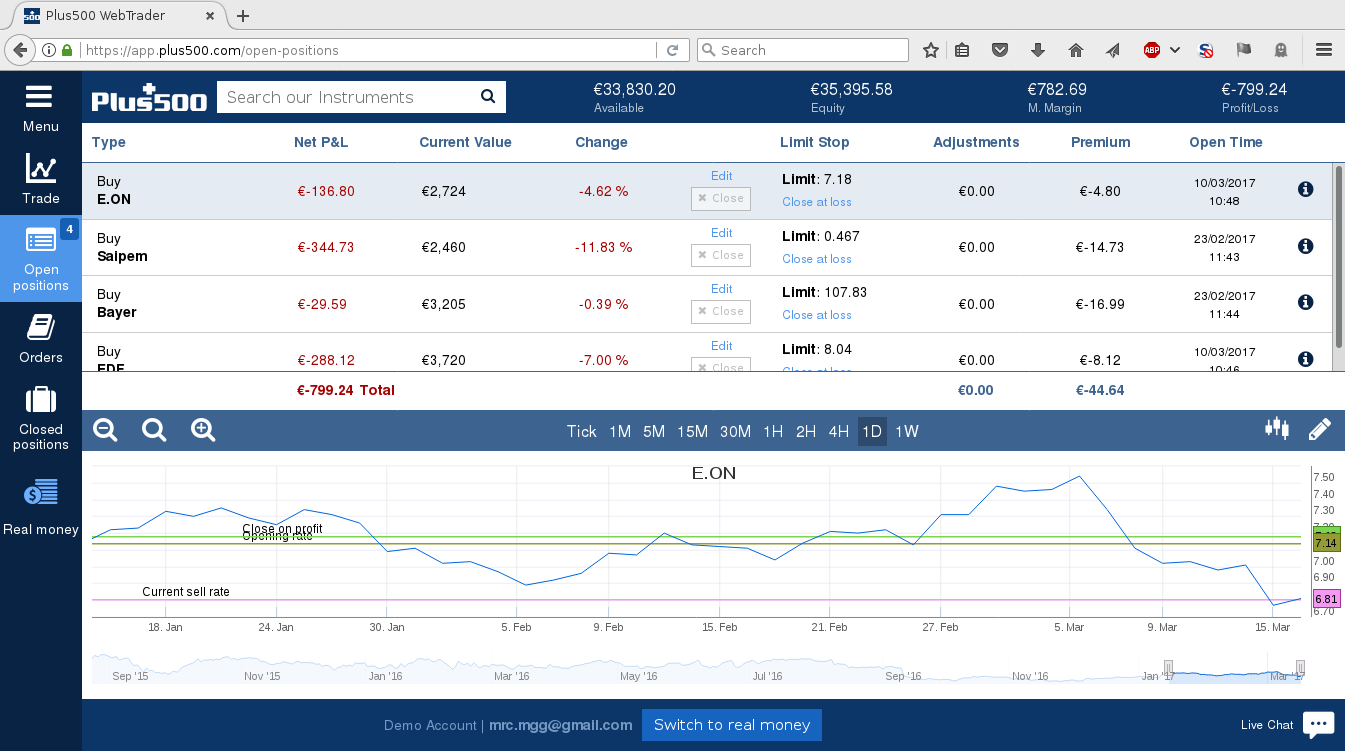Open drawing tools pencil icon
Image resolution: width=1345 pixels, height=751 pixels.
pos(1320,430)
